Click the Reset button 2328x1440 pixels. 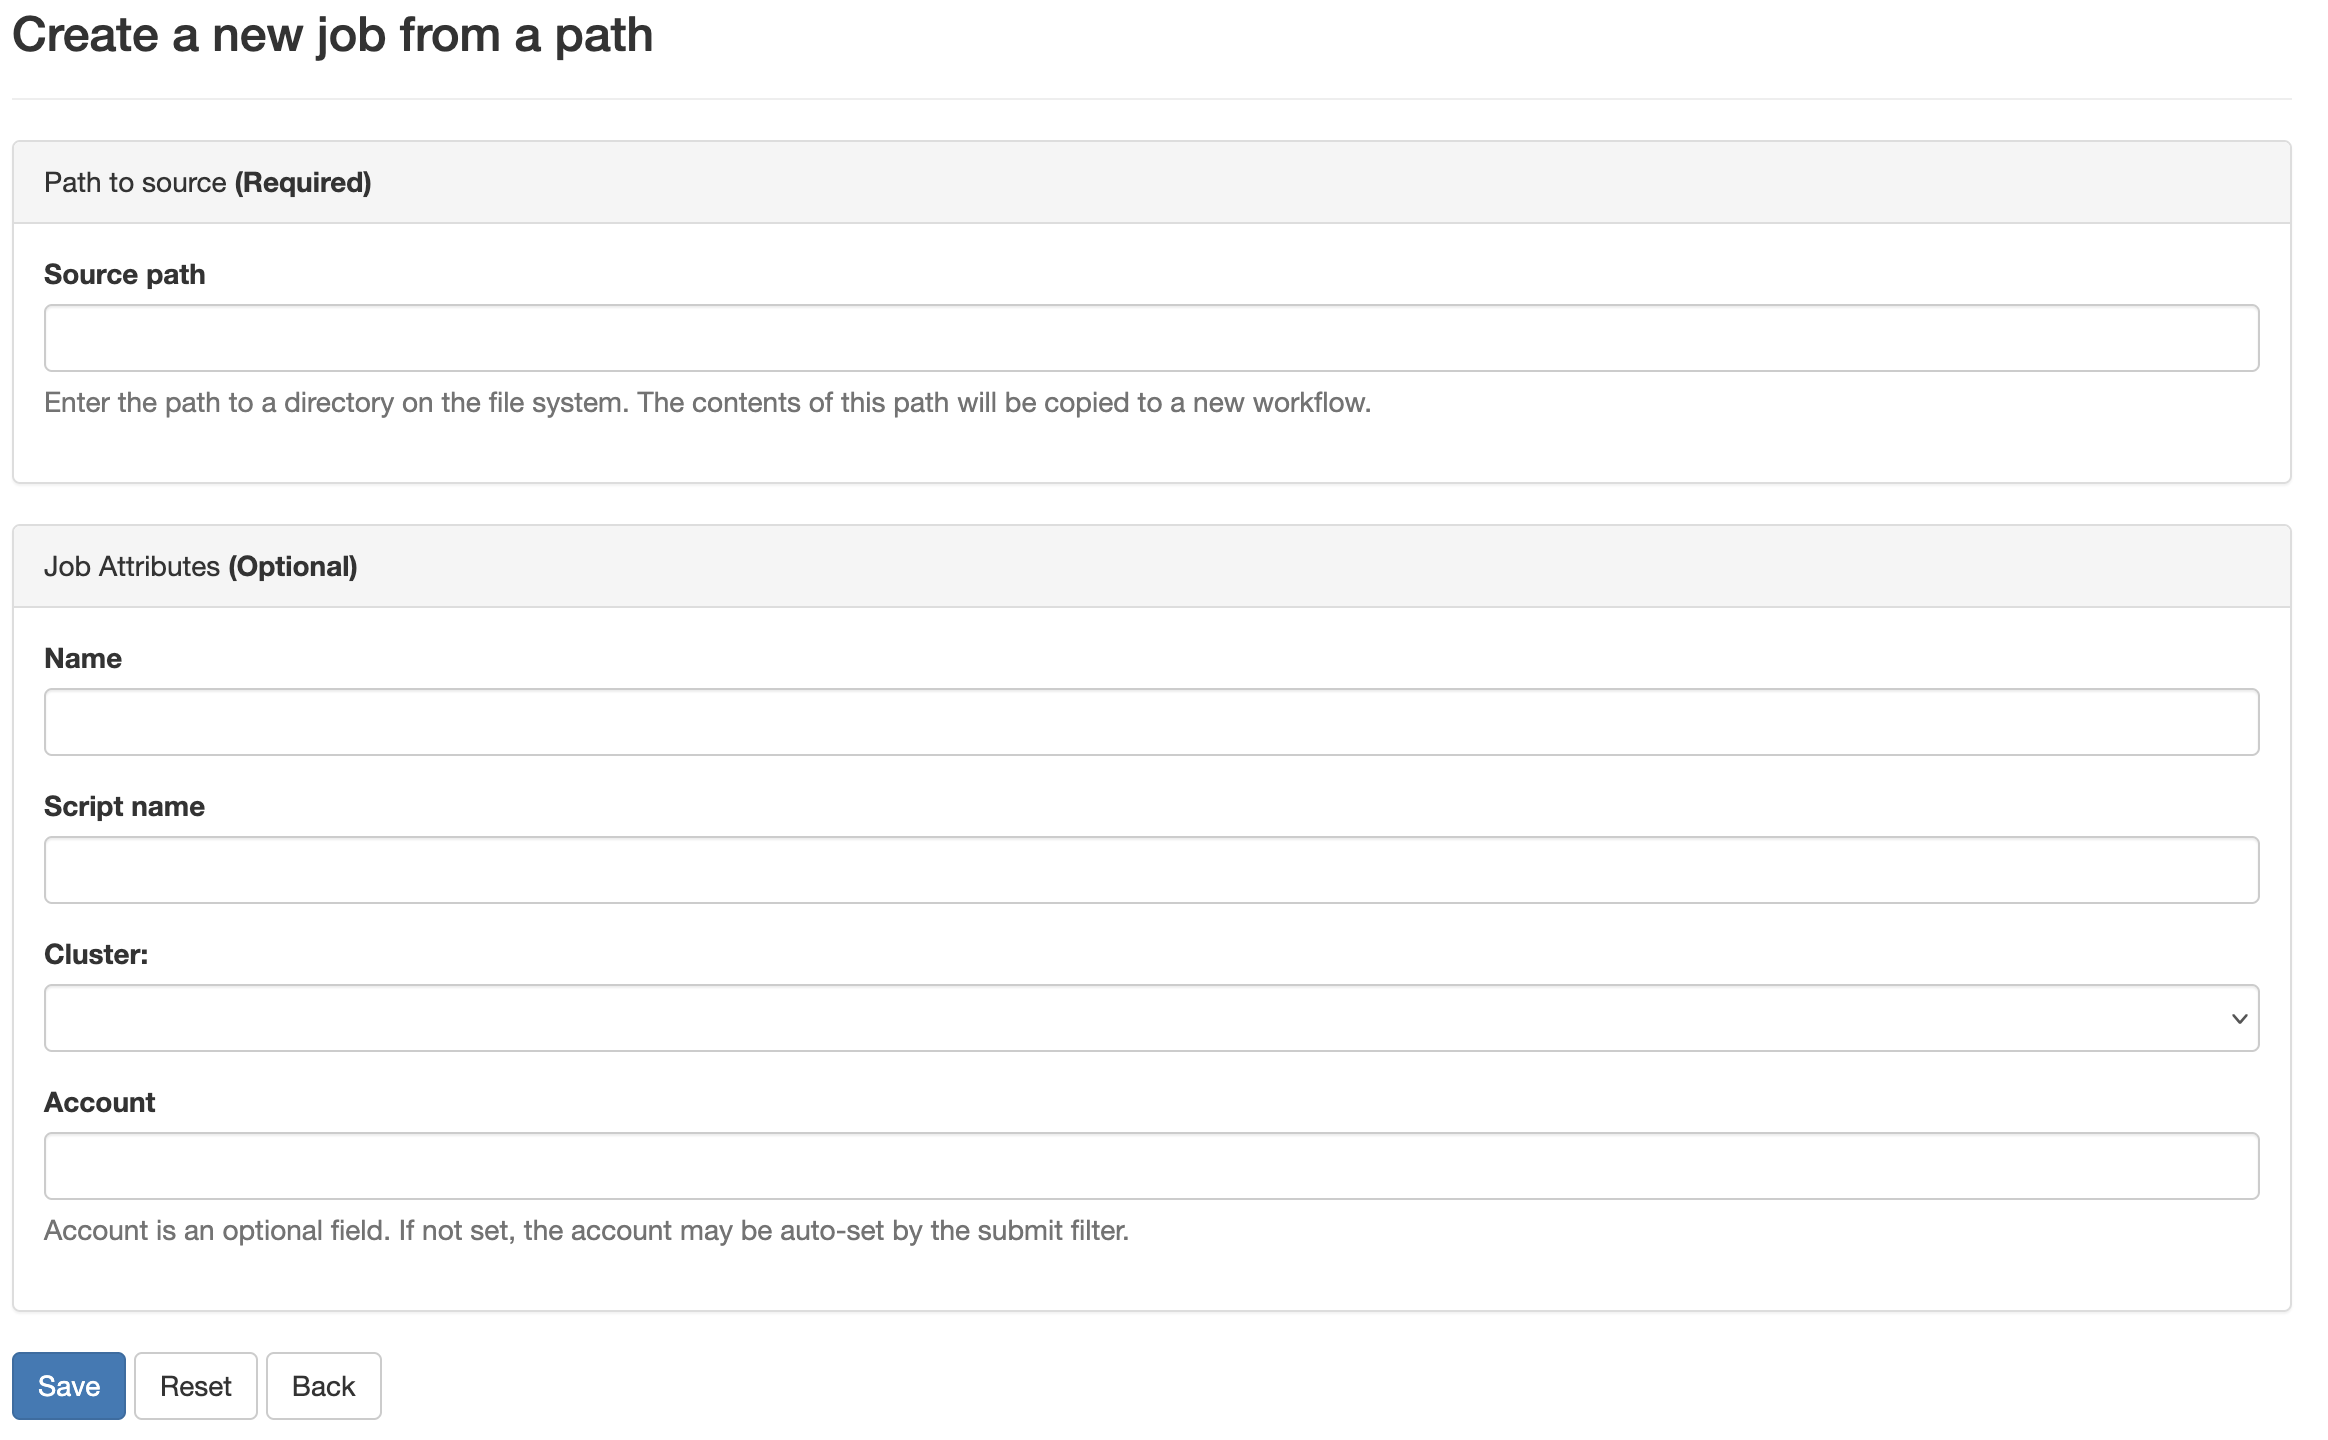195,1385
